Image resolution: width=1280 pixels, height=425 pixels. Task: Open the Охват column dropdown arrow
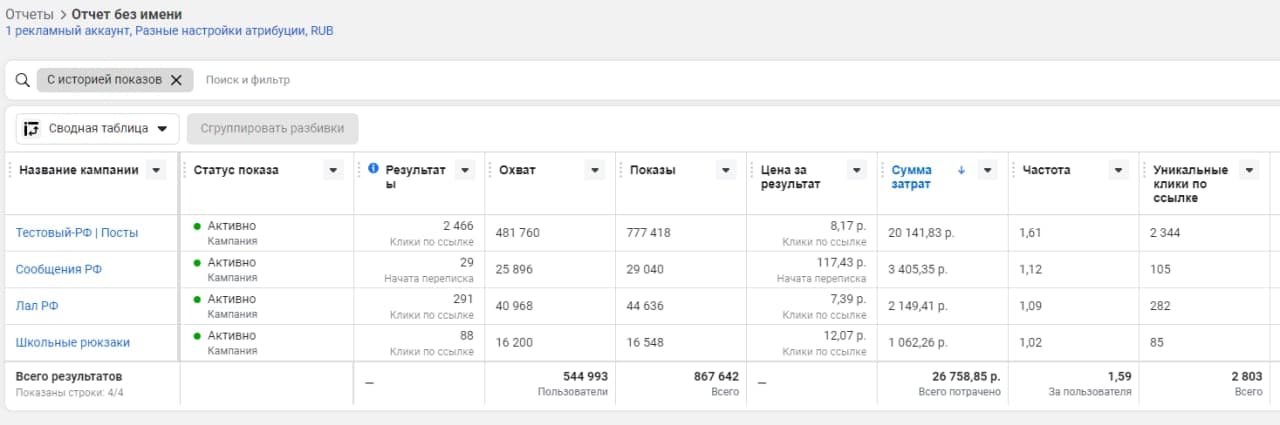click(594, 170)
